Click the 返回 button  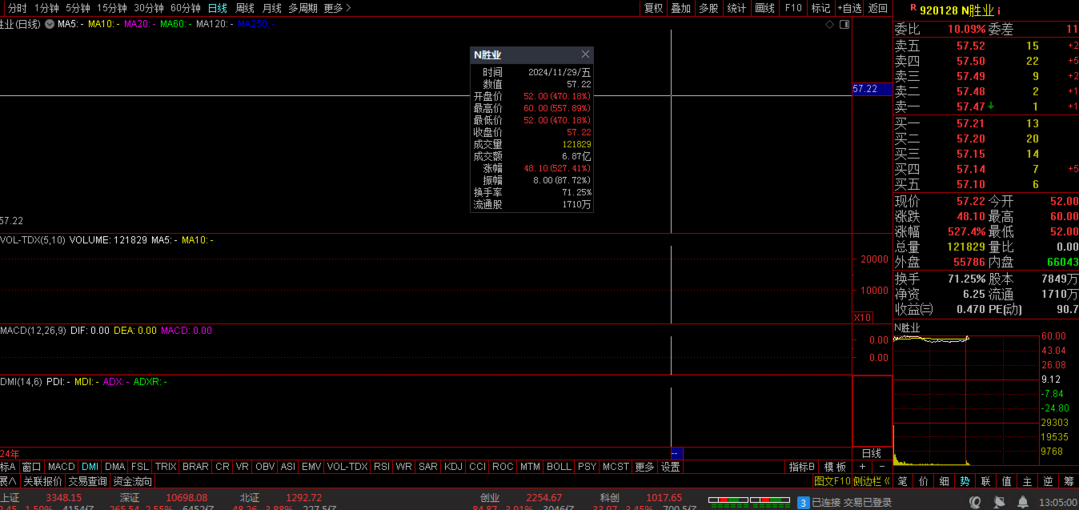pos(877,8)
